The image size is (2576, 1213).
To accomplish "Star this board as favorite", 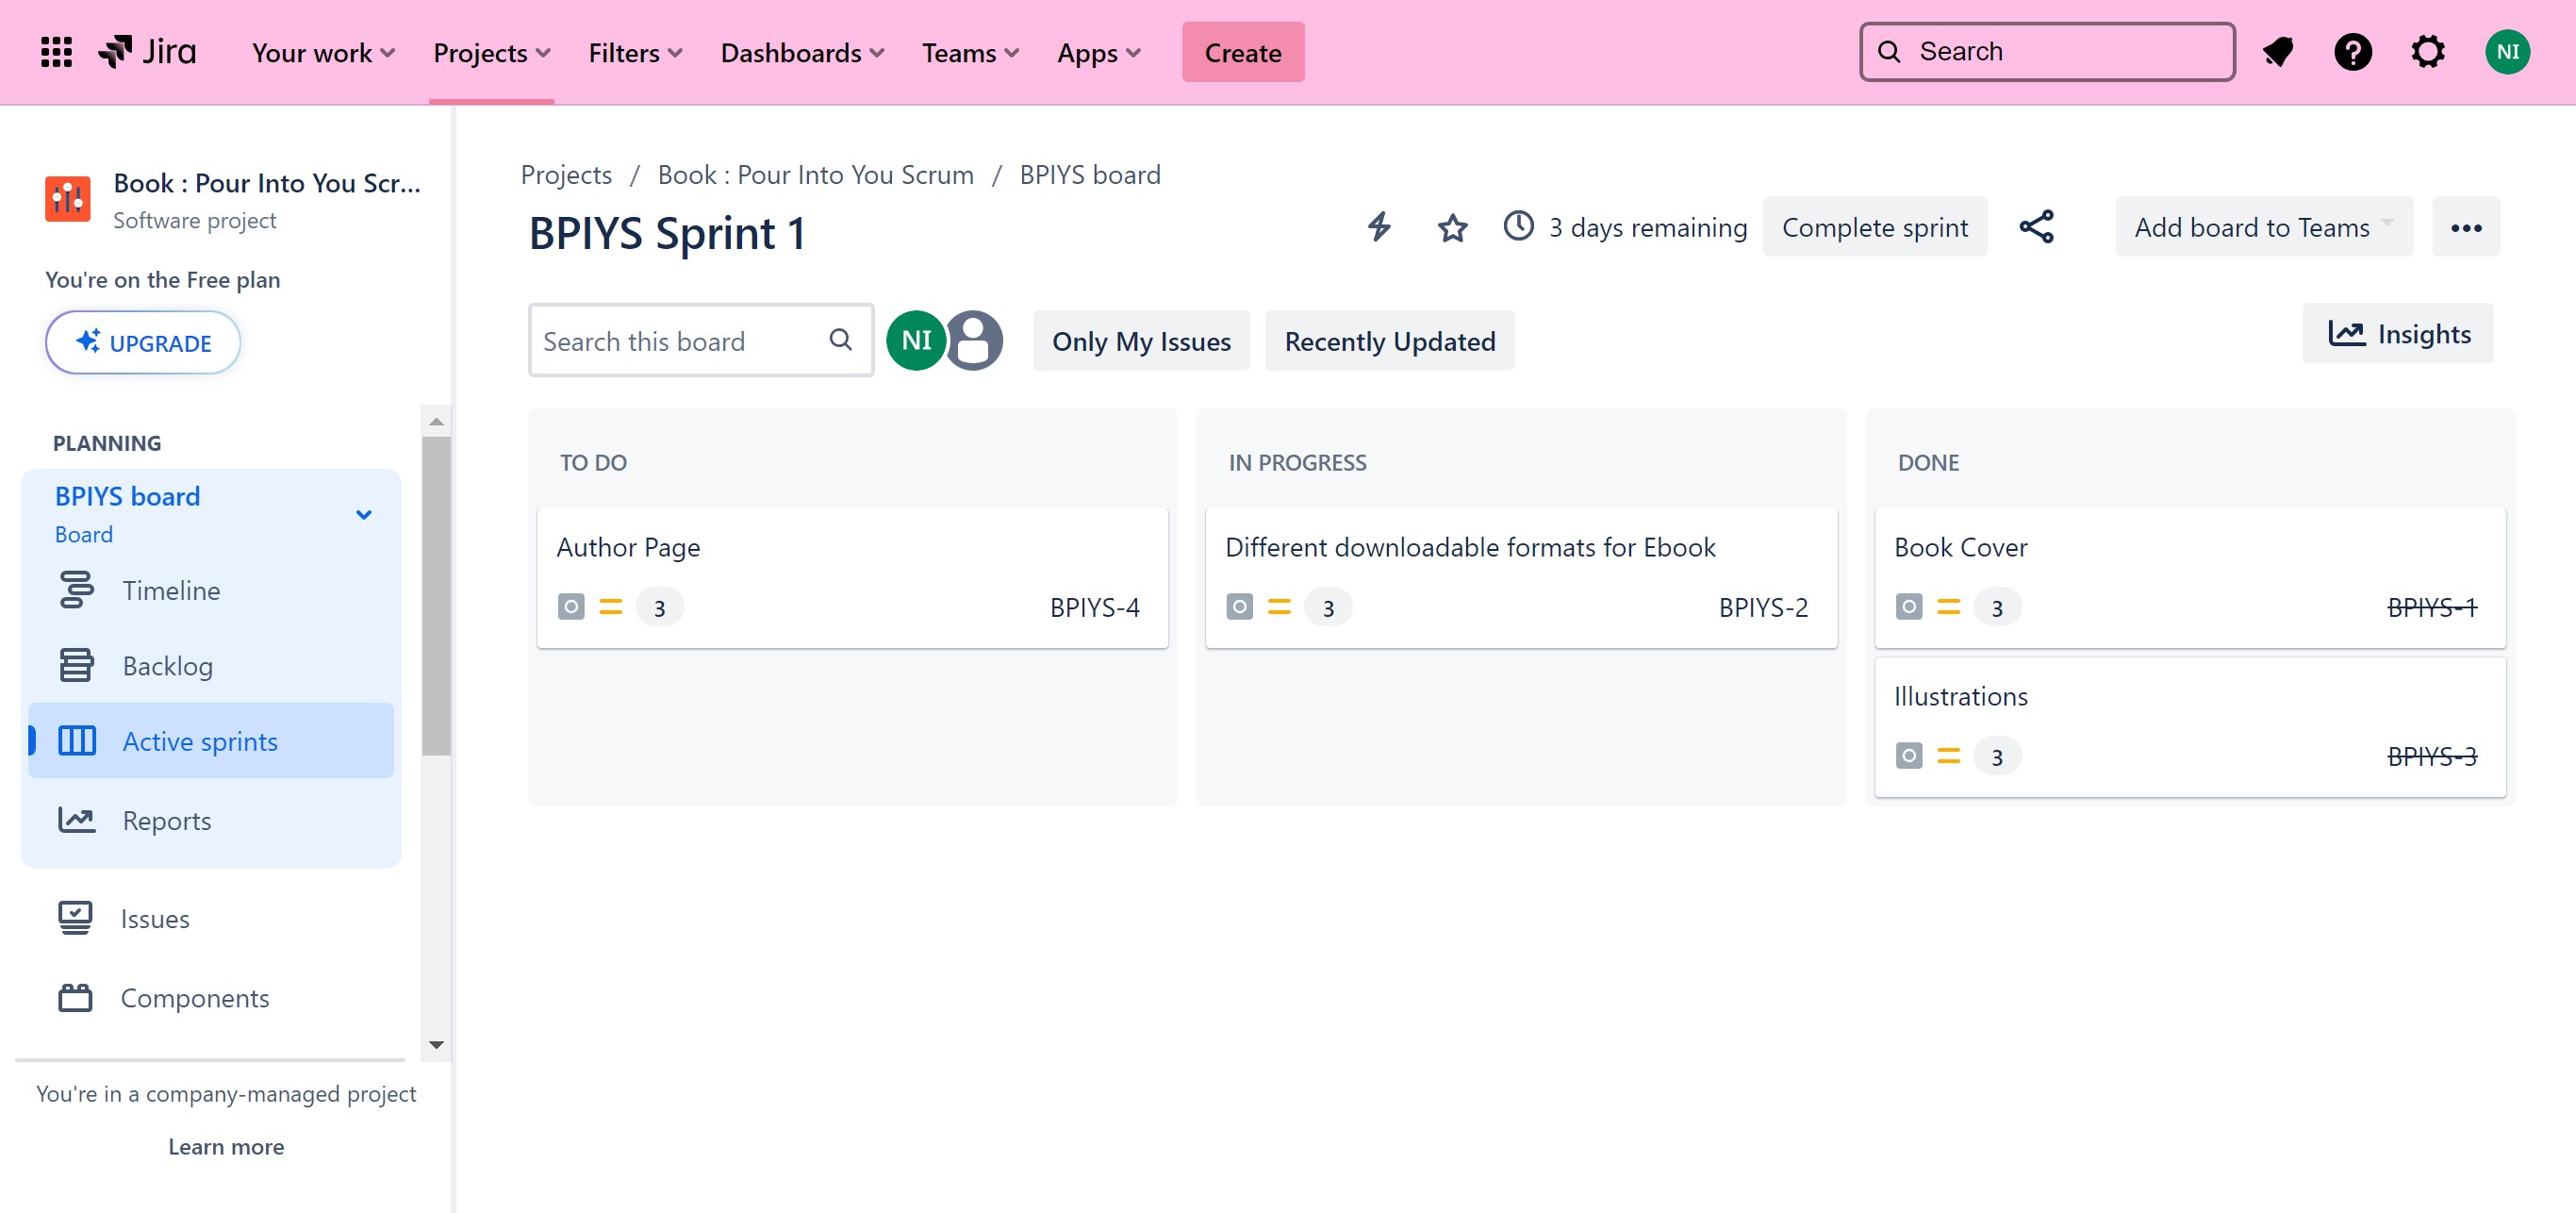I will coord(1452,228).
